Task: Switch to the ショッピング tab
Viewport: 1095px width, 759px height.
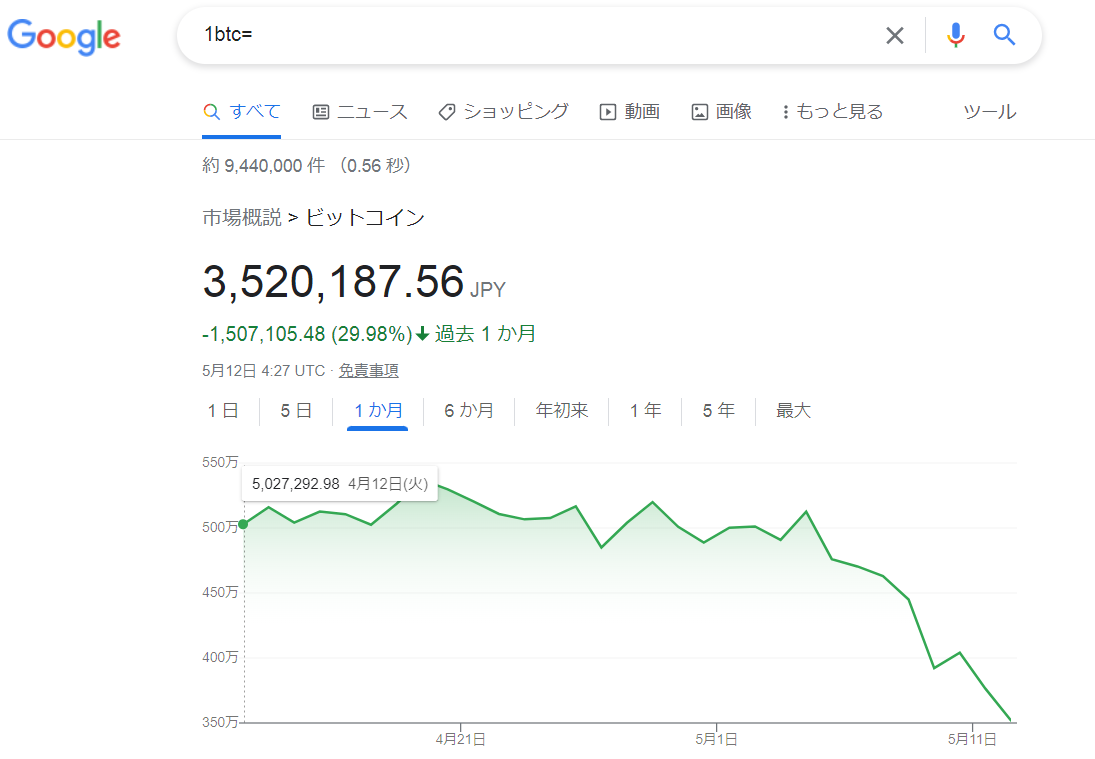Action: [504, 112]
